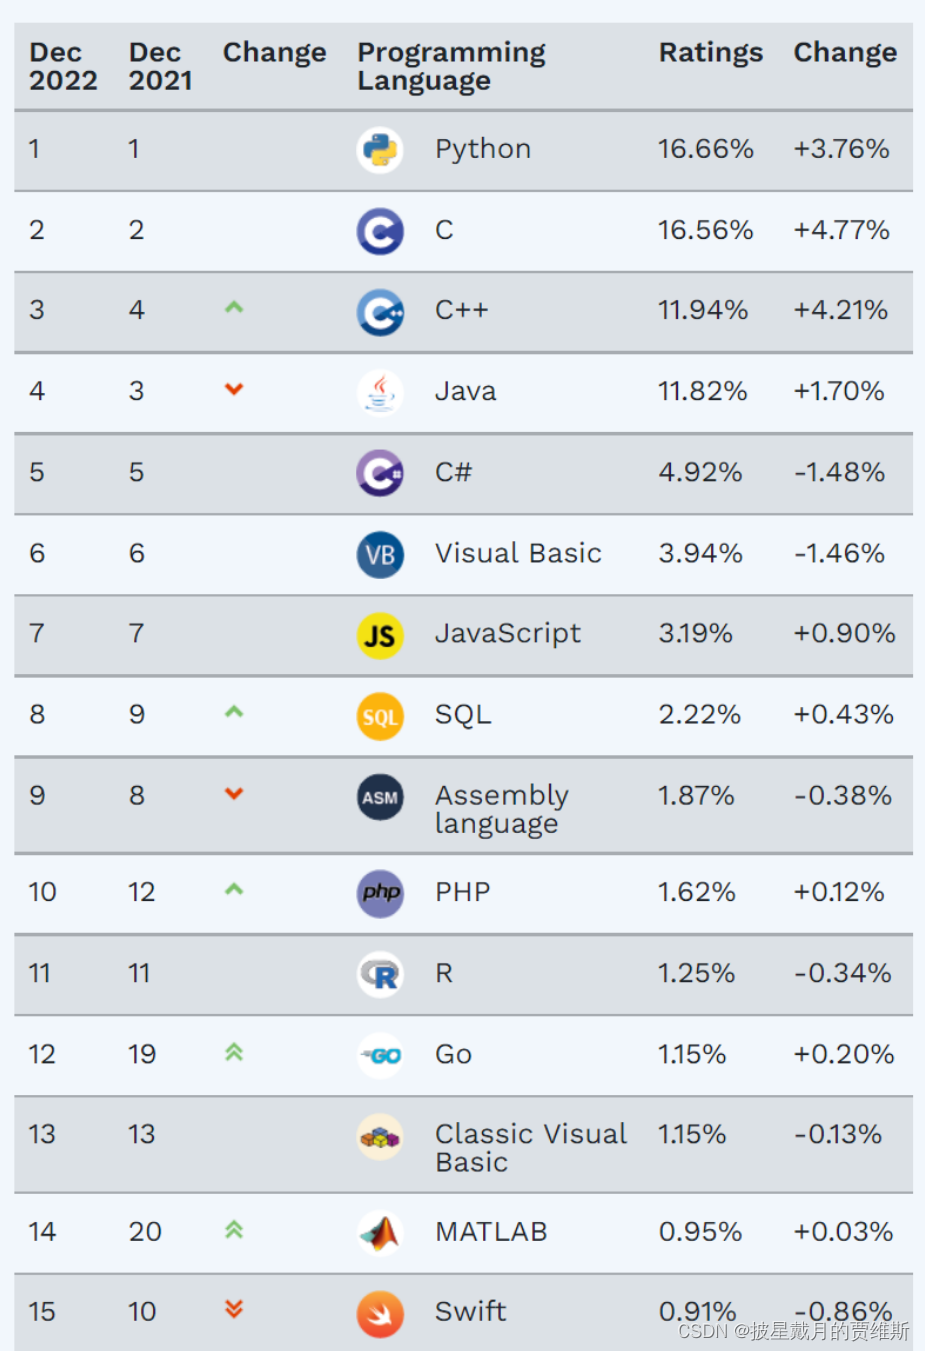This screenshot has height=1351, width=925.
Task: Click the dark ASM Assembly icon
Action: point(380,797)
